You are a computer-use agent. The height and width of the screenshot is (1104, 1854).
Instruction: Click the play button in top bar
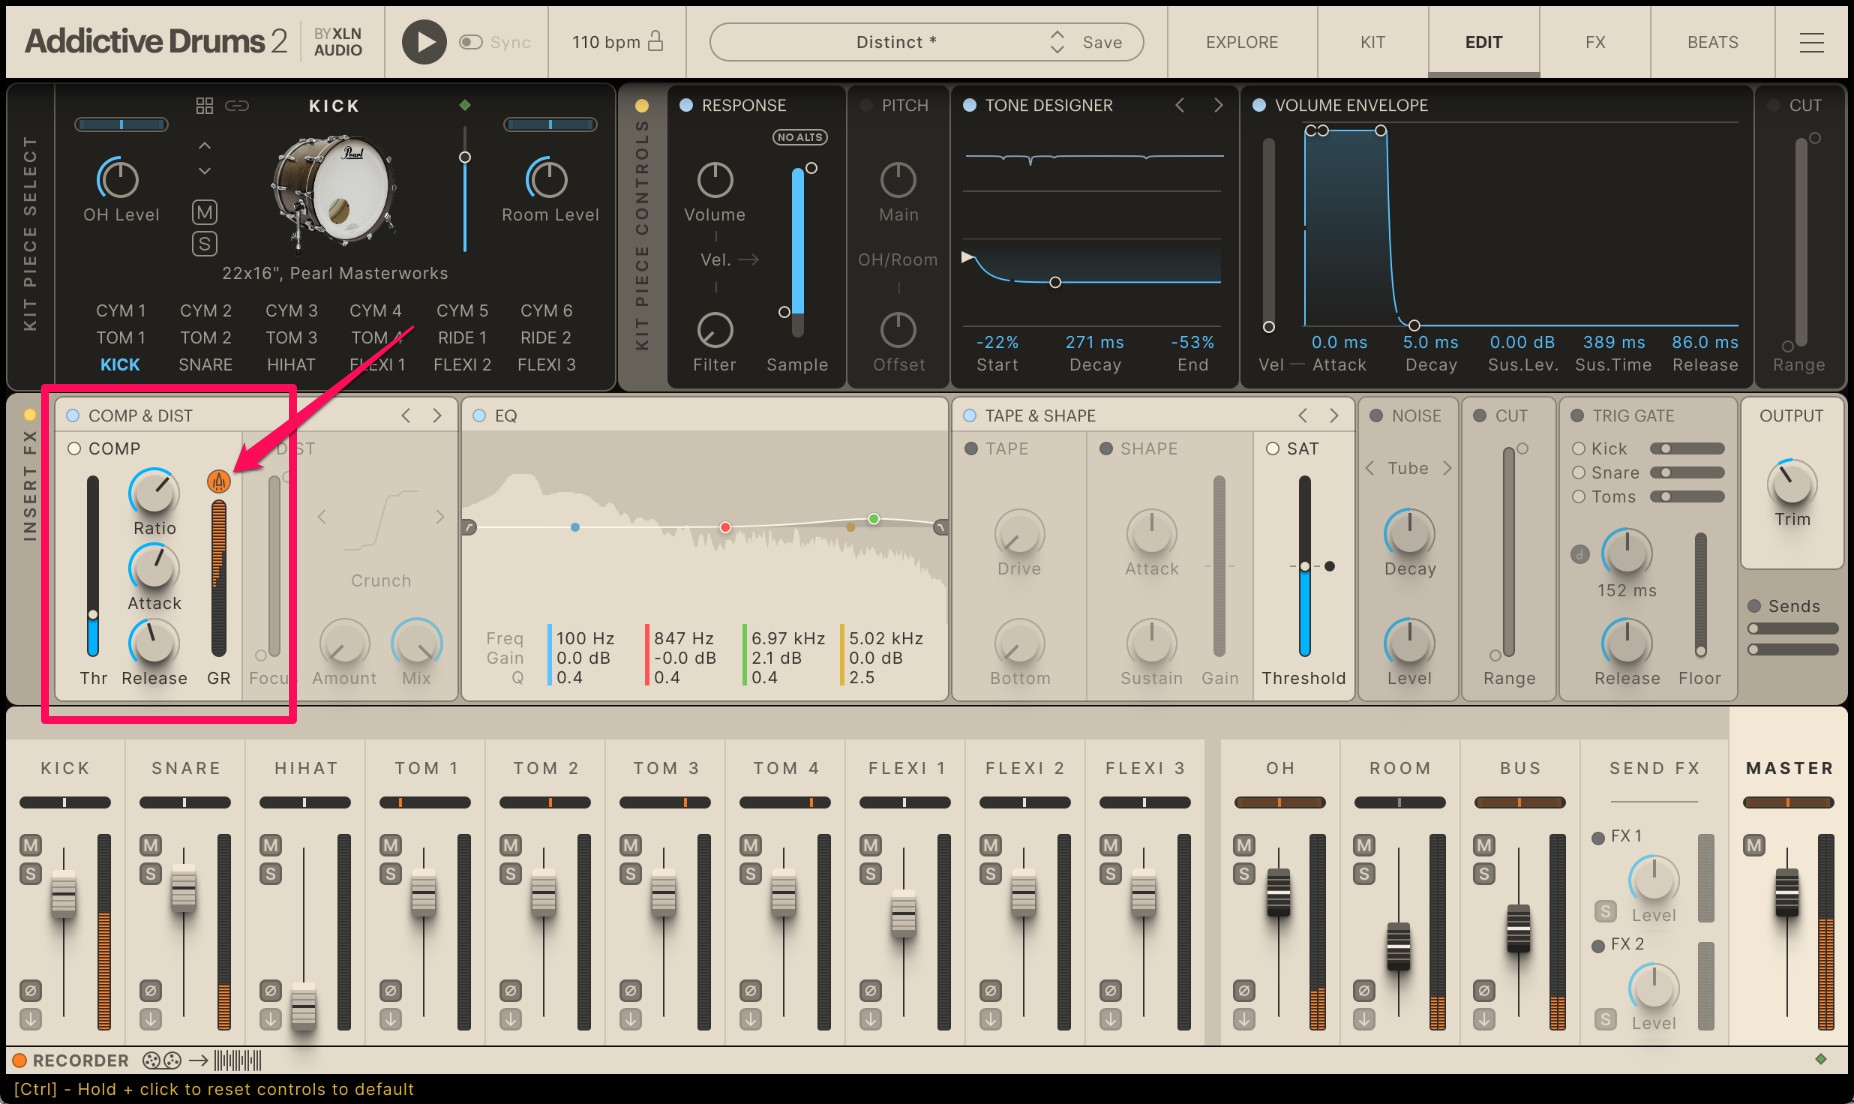pos(424,42)
